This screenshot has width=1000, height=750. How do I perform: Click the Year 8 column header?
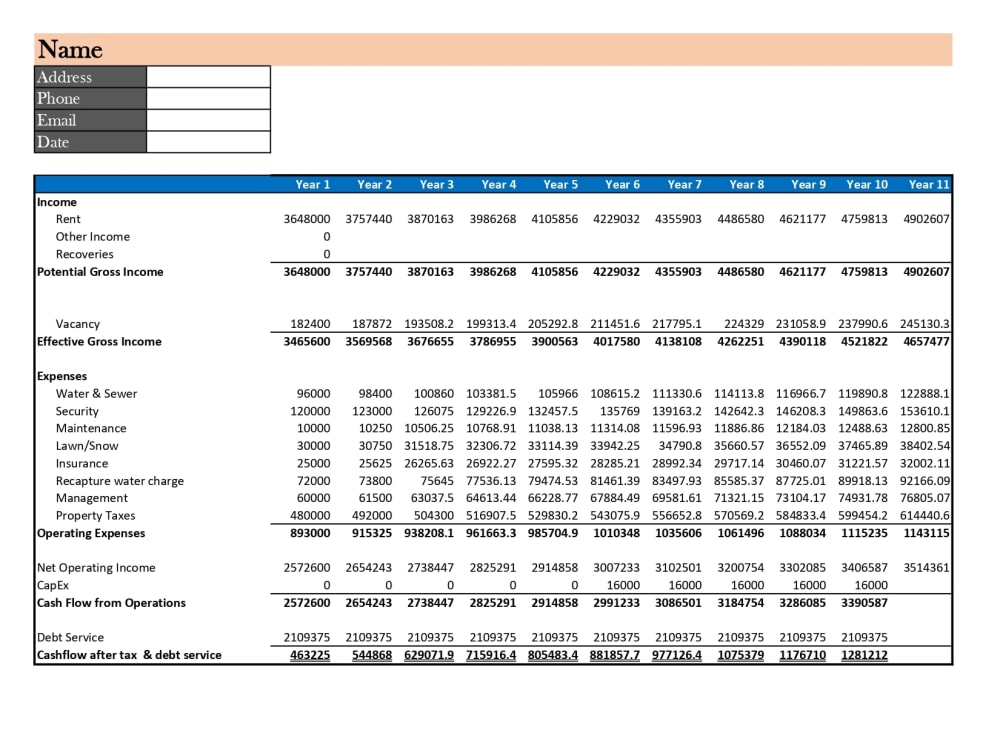[x=746, y=184]
